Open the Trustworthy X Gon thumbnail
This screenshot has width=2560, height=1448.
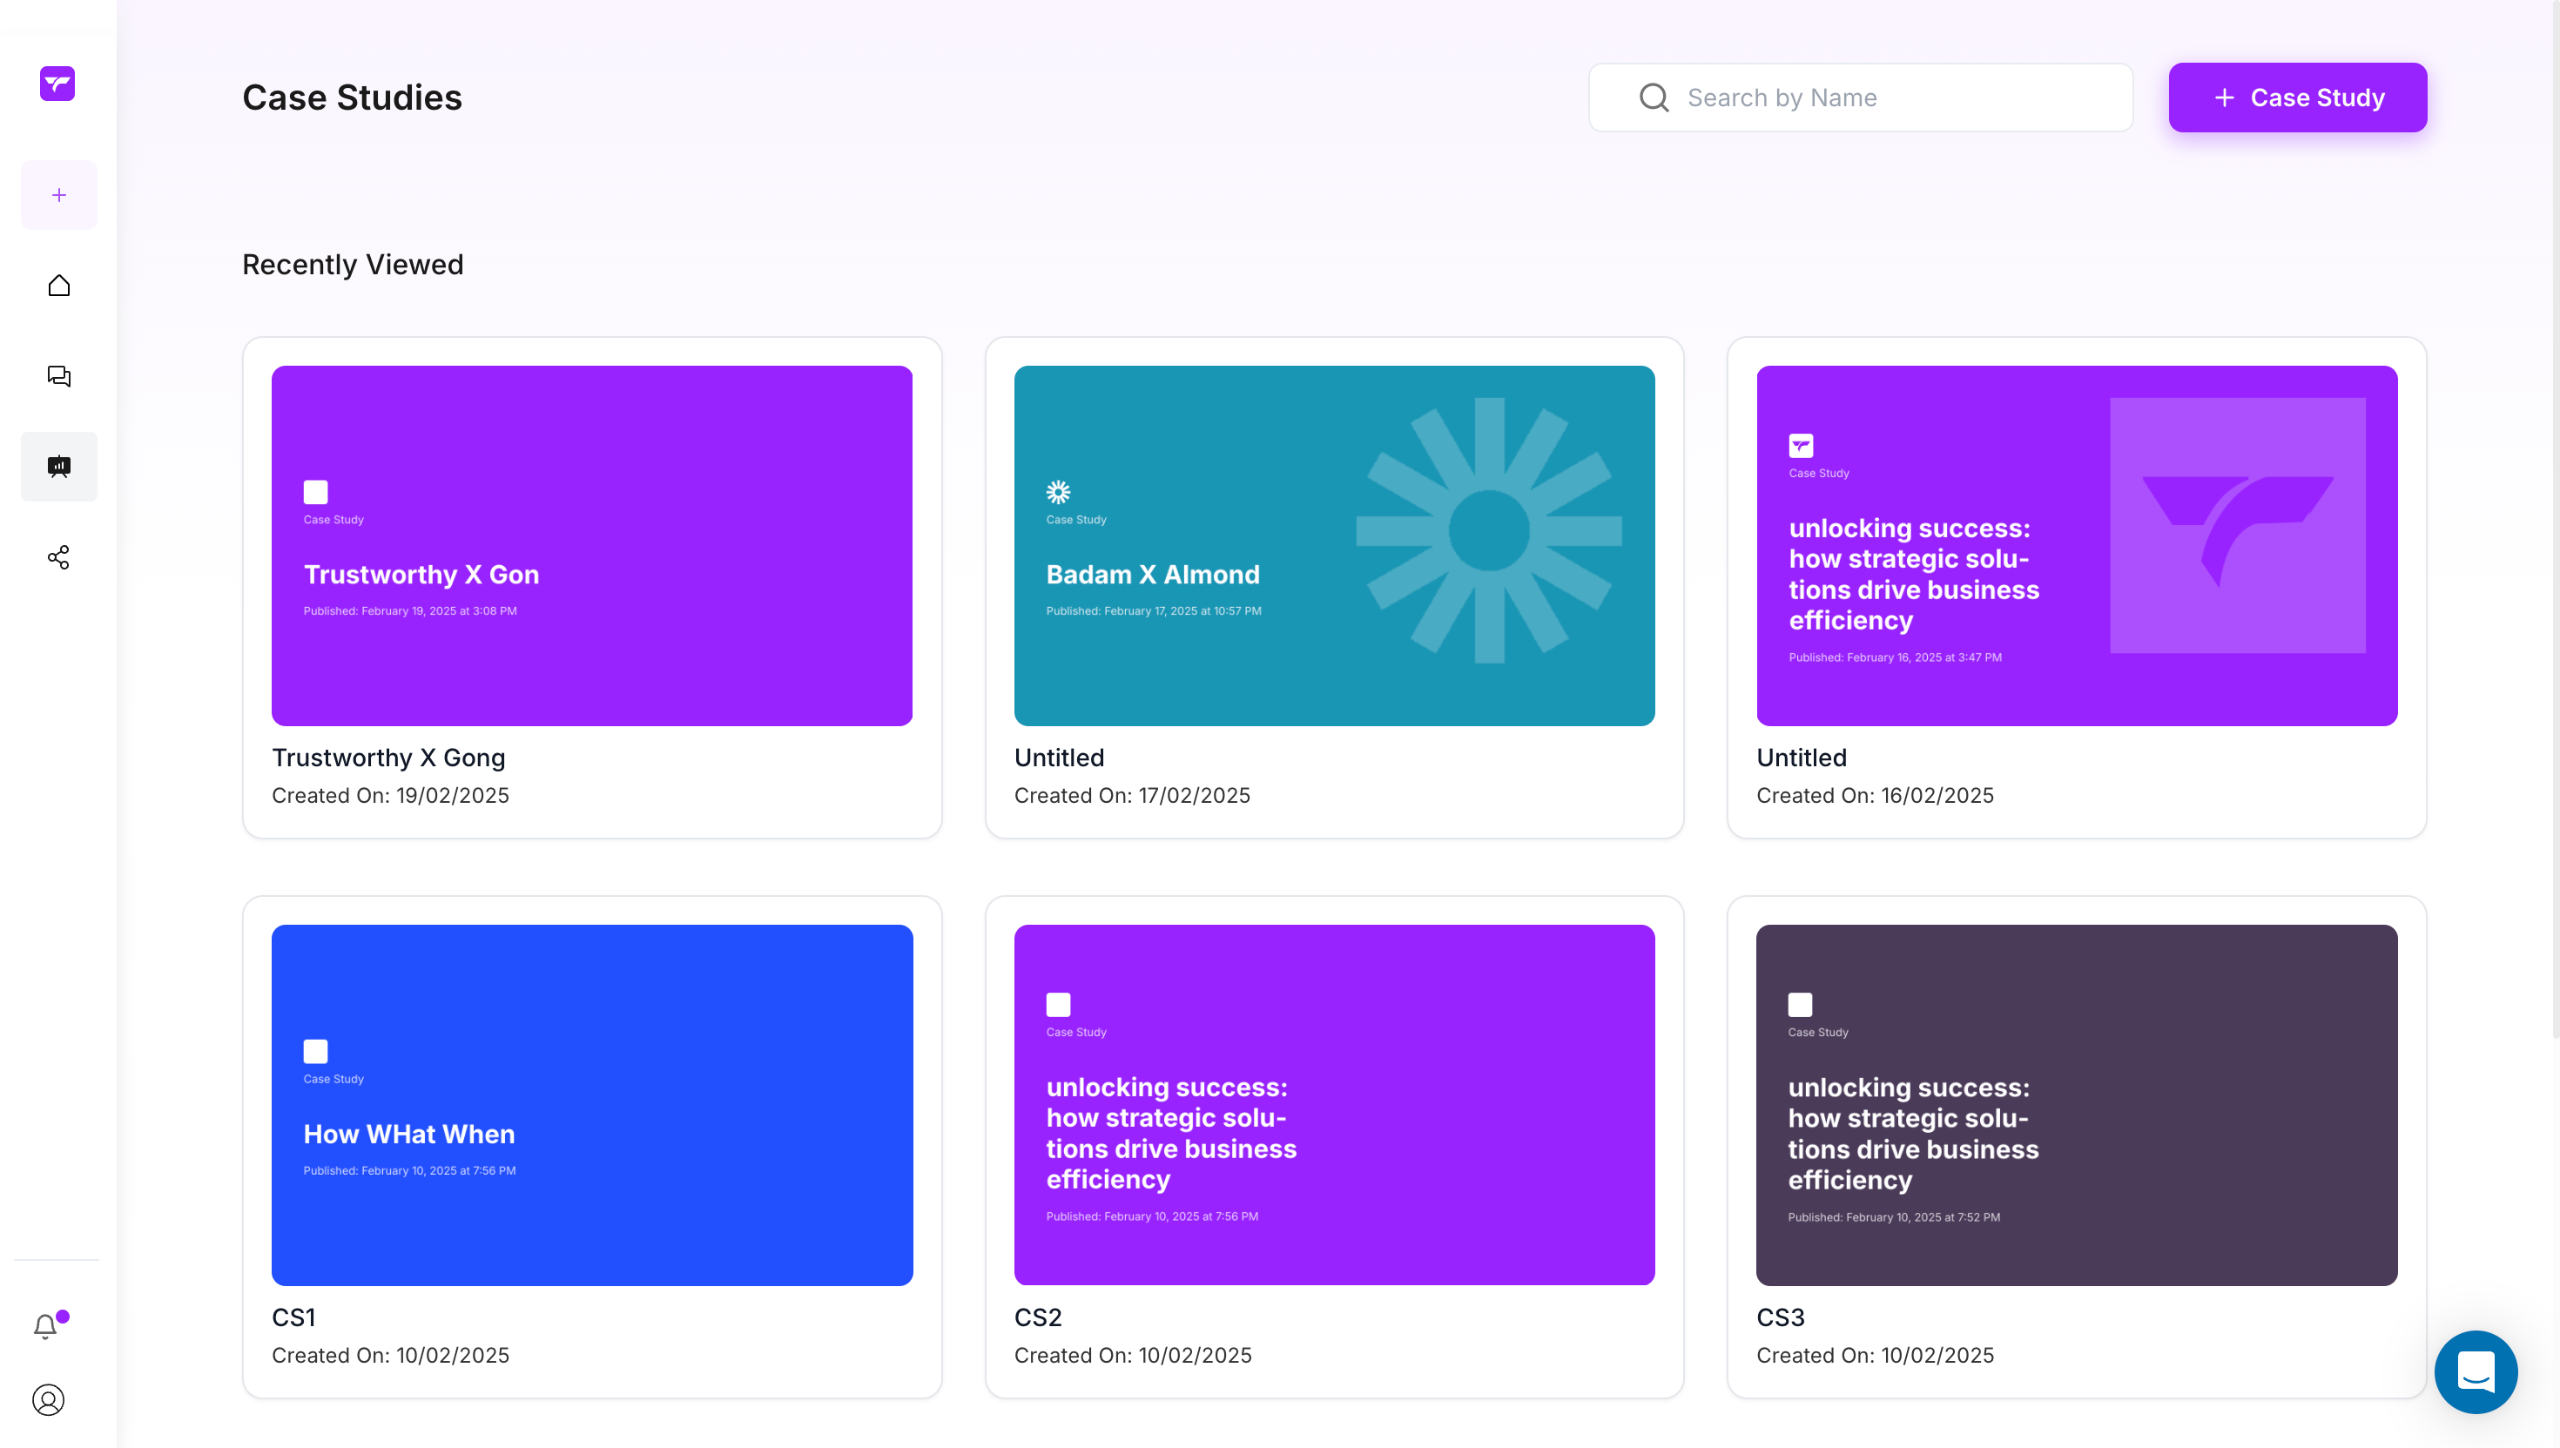coord(592,546)
